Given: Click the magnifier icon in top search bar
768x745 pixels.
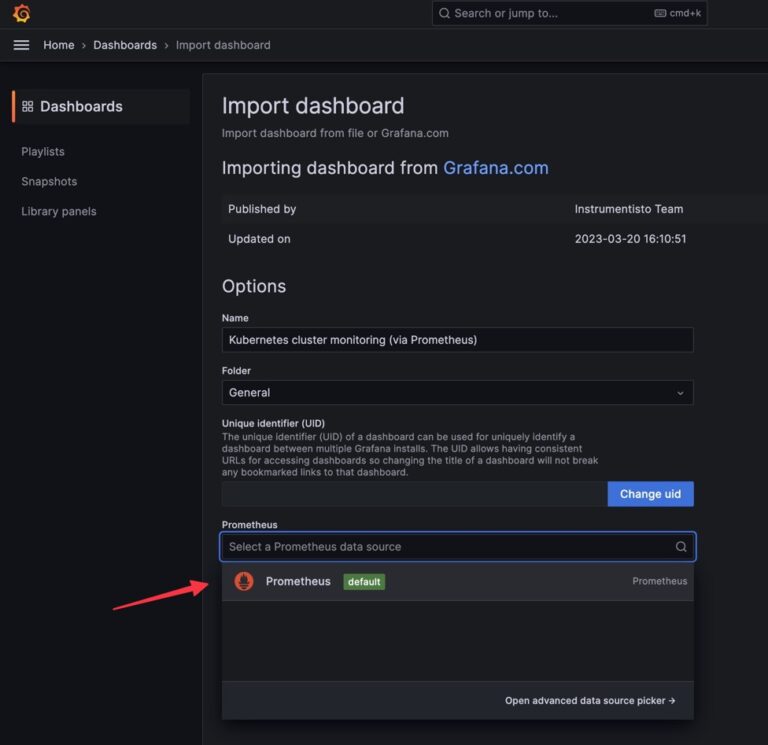Looking at the screenshot, I should coord(444,14).
